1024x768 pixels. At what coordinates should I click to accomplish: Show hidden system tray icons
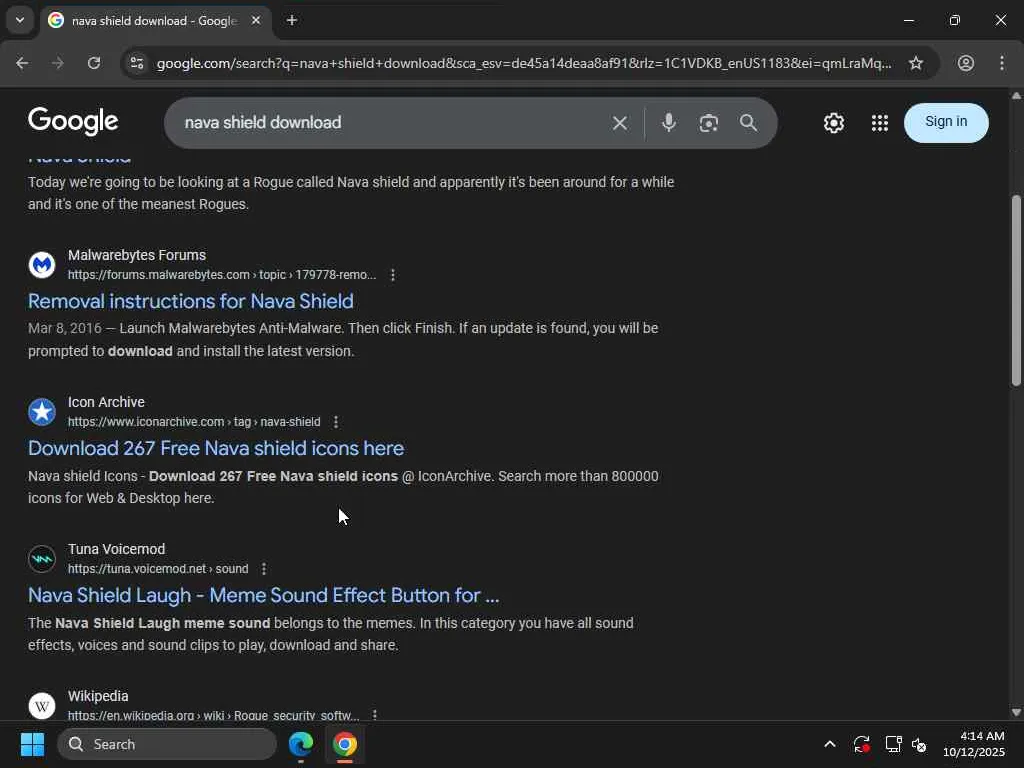pos(829,744)
